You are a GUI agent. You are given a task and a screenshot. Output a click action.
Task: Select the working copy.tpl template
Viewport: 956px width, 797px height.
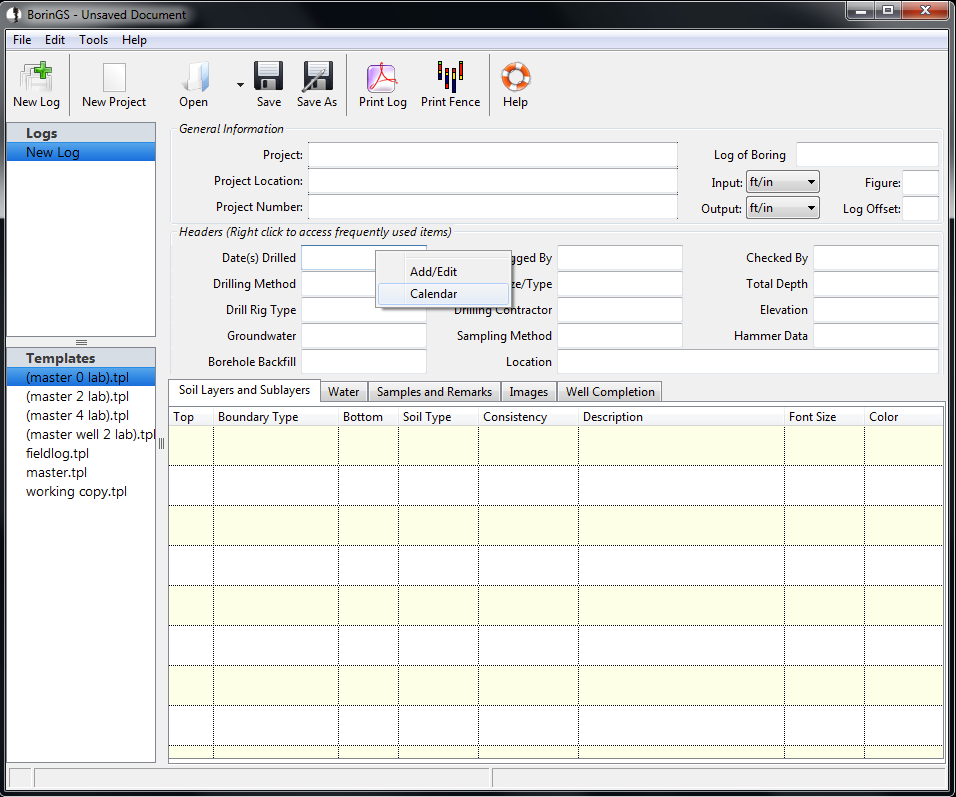tap(81, 491)
